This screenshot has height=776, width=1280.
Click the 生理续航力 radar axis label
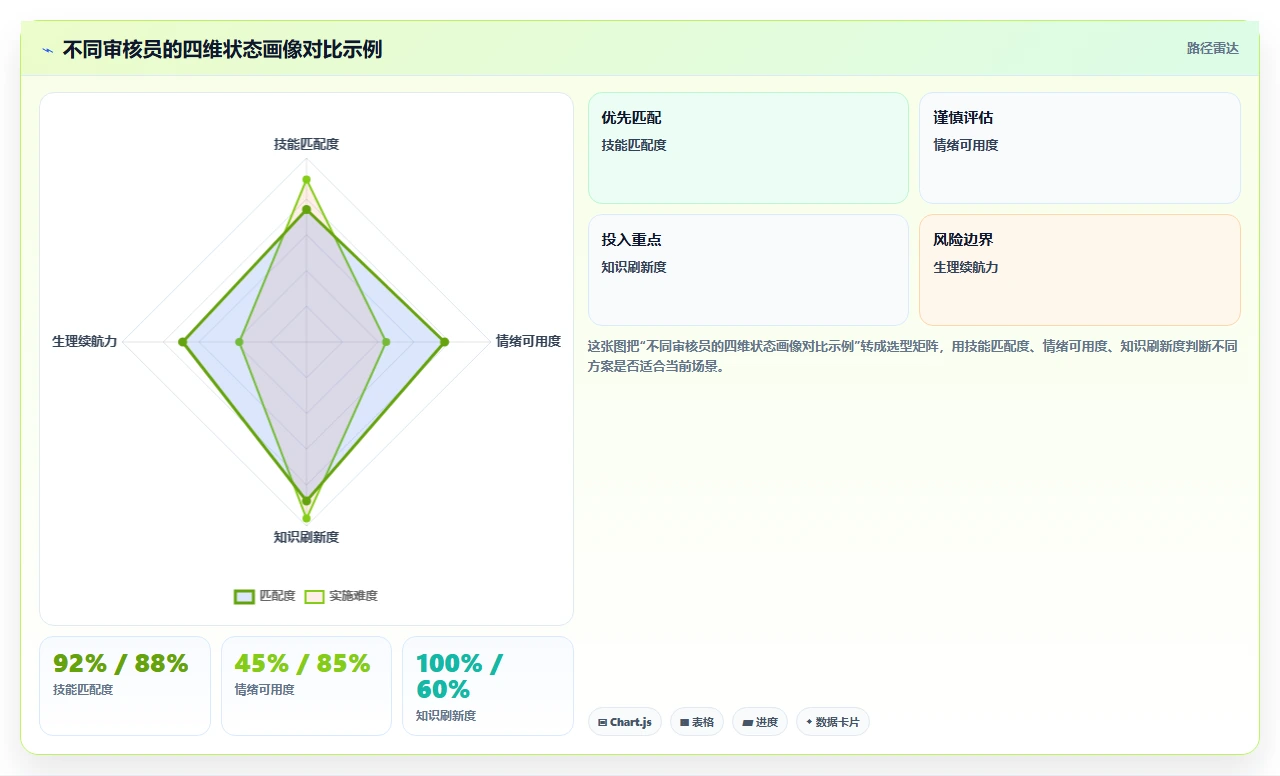coord(85,341)
